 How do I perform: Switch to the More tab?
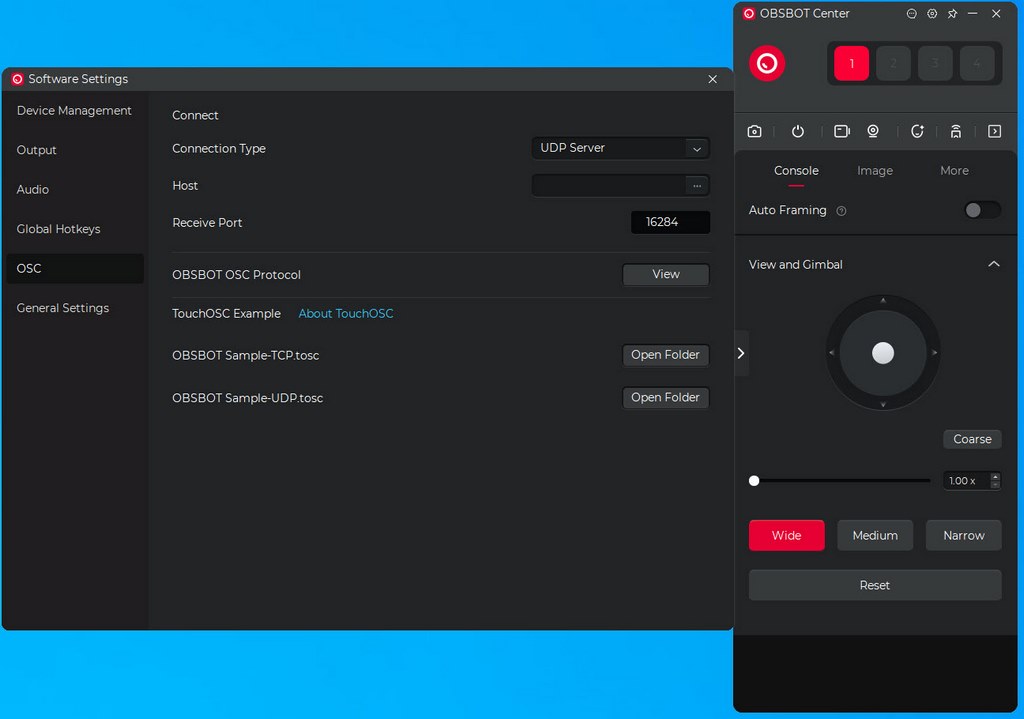point(954,171)
